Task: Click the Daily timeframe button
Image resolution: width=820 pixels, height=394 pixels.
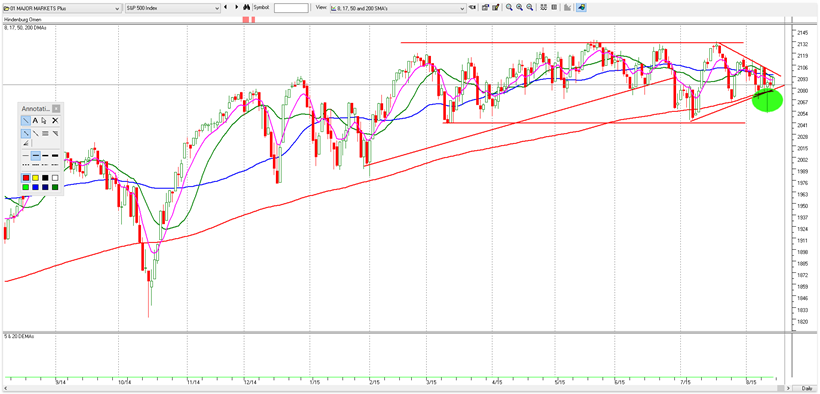Action: click(x=805, y=388)
